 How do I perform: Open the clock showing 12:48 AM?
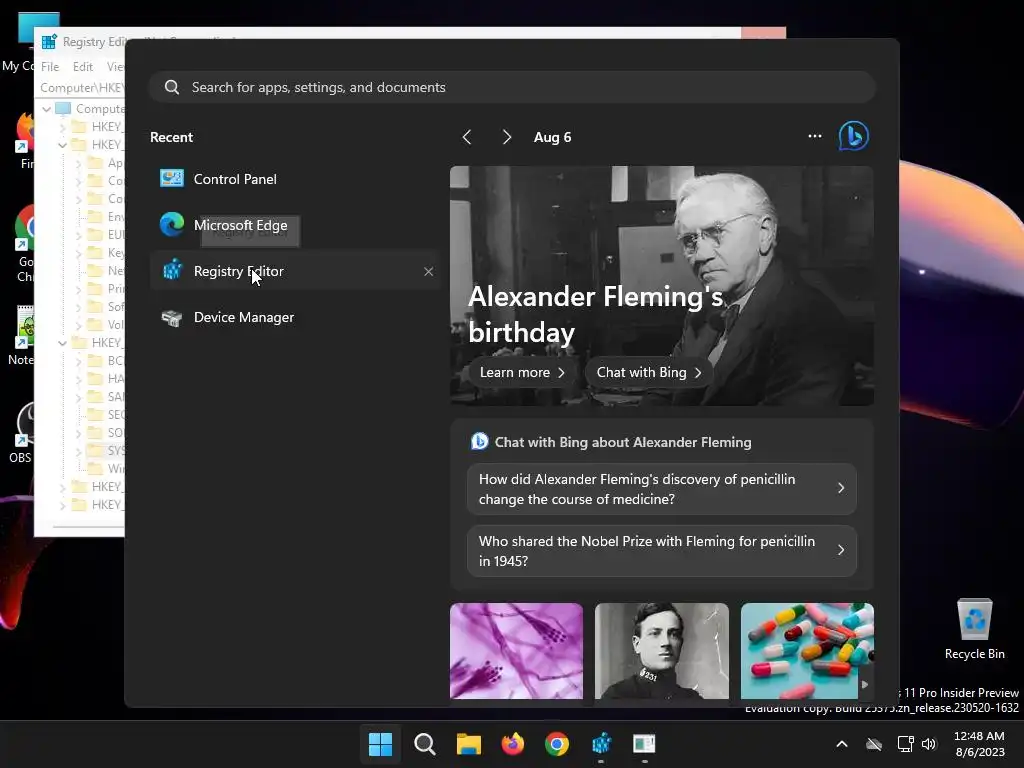(980, 744)
